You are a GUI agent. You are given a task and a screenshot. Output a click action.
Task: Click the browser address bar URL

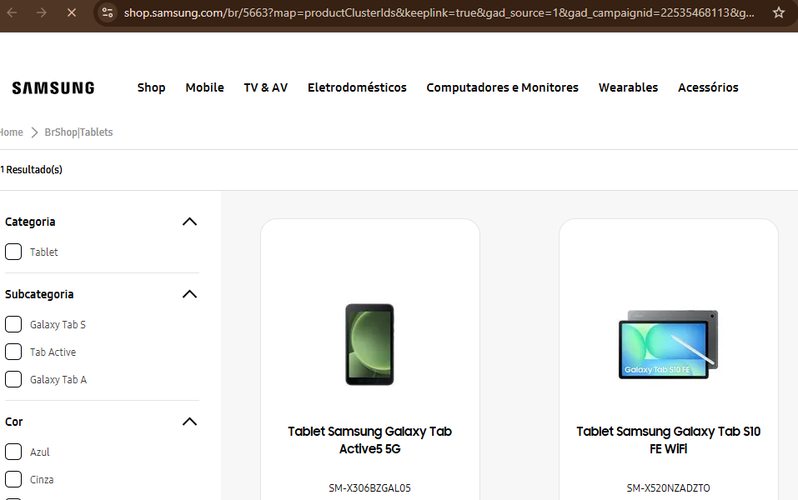point(439,12)
